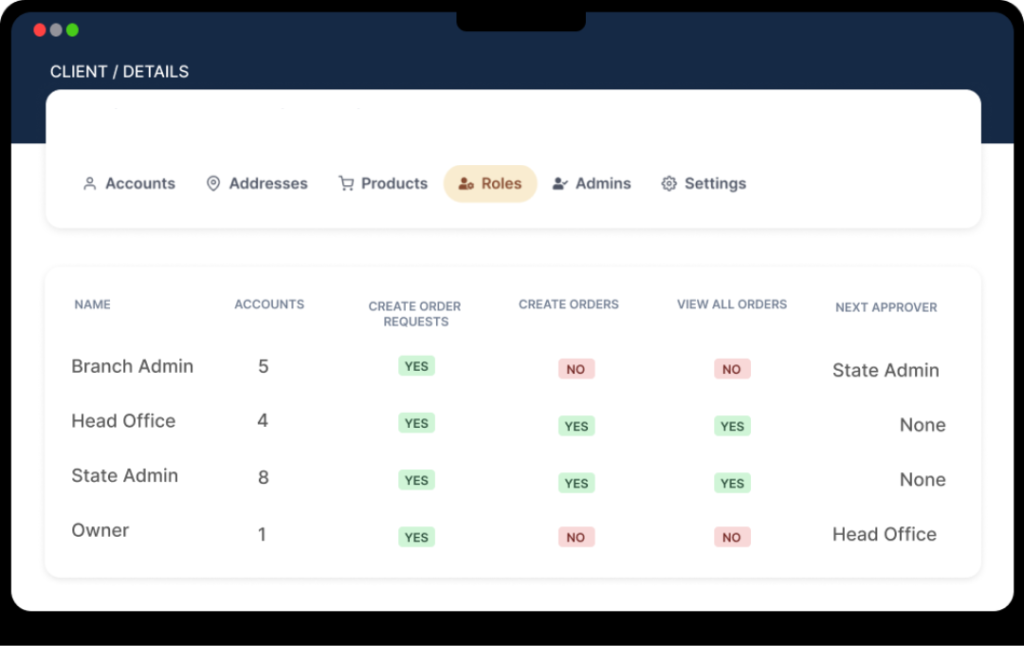Toggle Owner Create Order Requests YES badge
Viewport: 1024px width, 646px height.
pyautogui.click(x=416, y=537)
